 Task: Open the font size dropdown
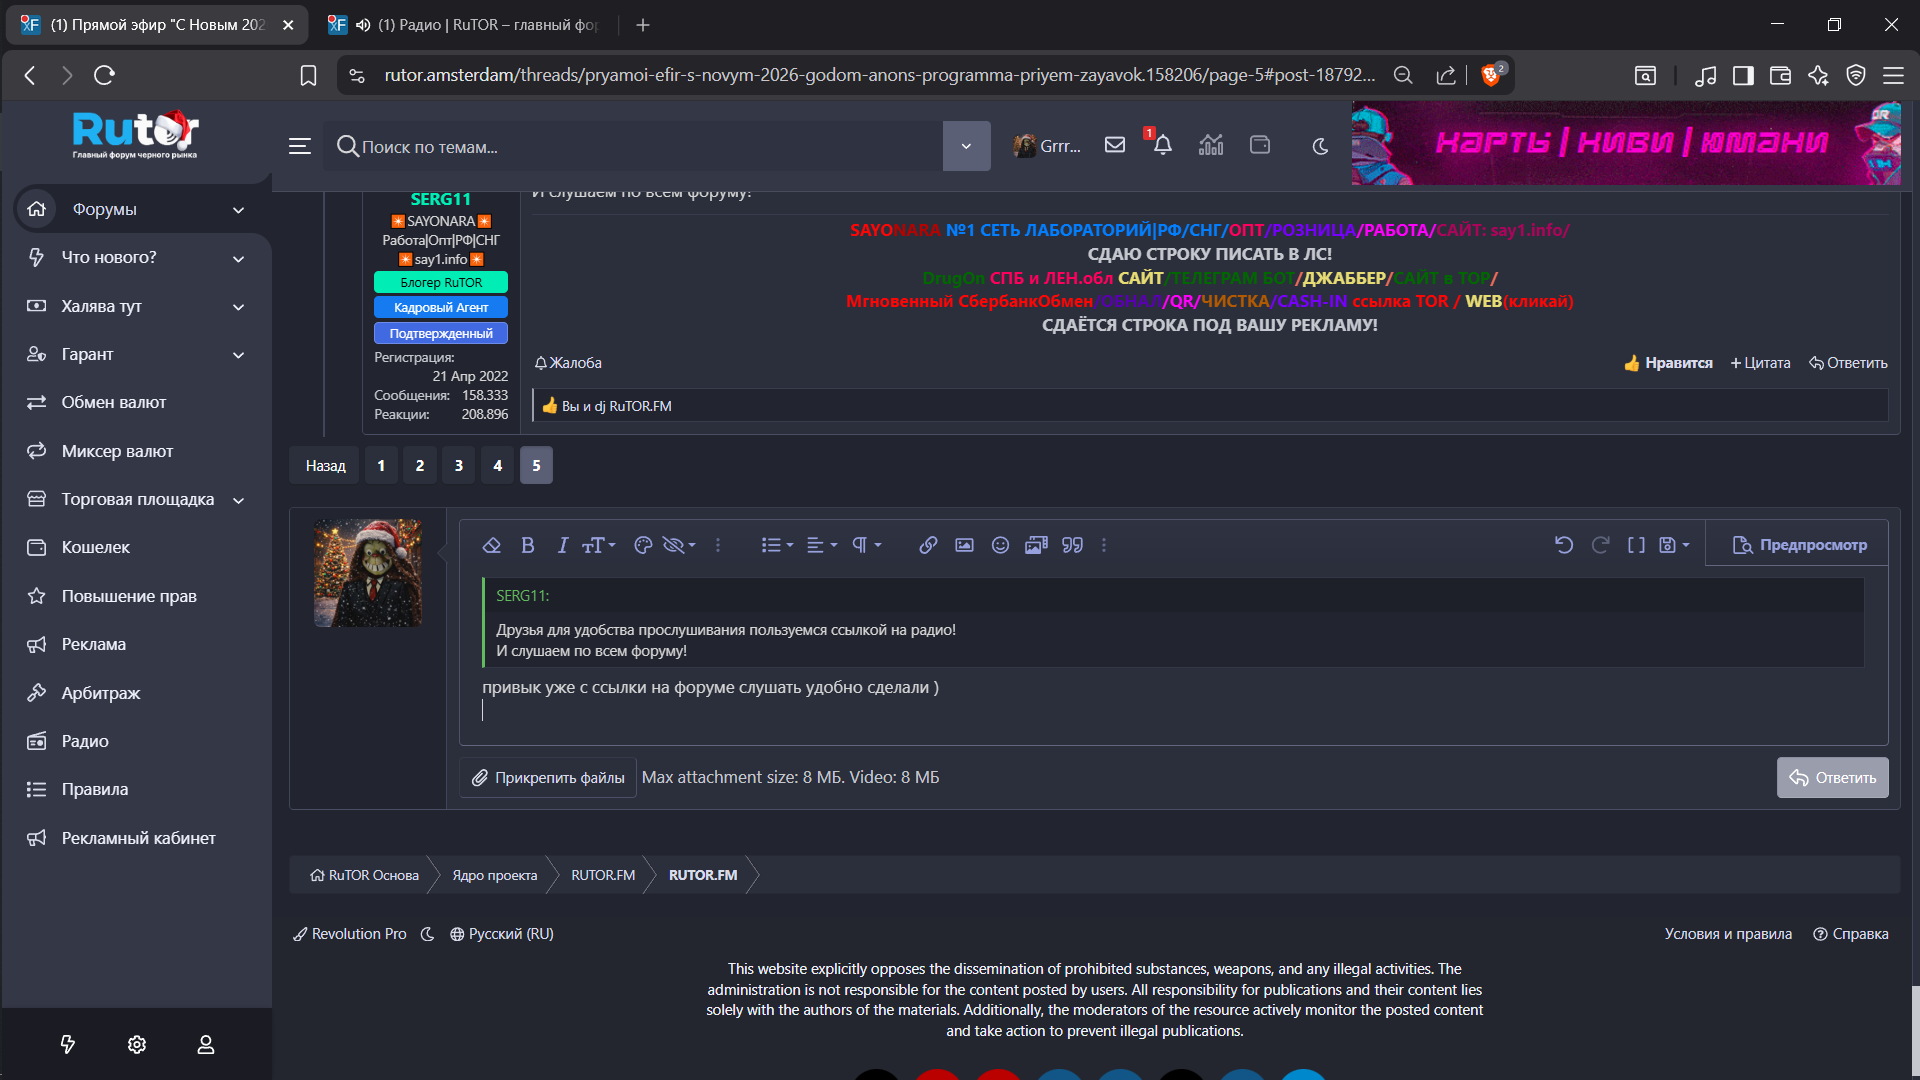(598, 545)
